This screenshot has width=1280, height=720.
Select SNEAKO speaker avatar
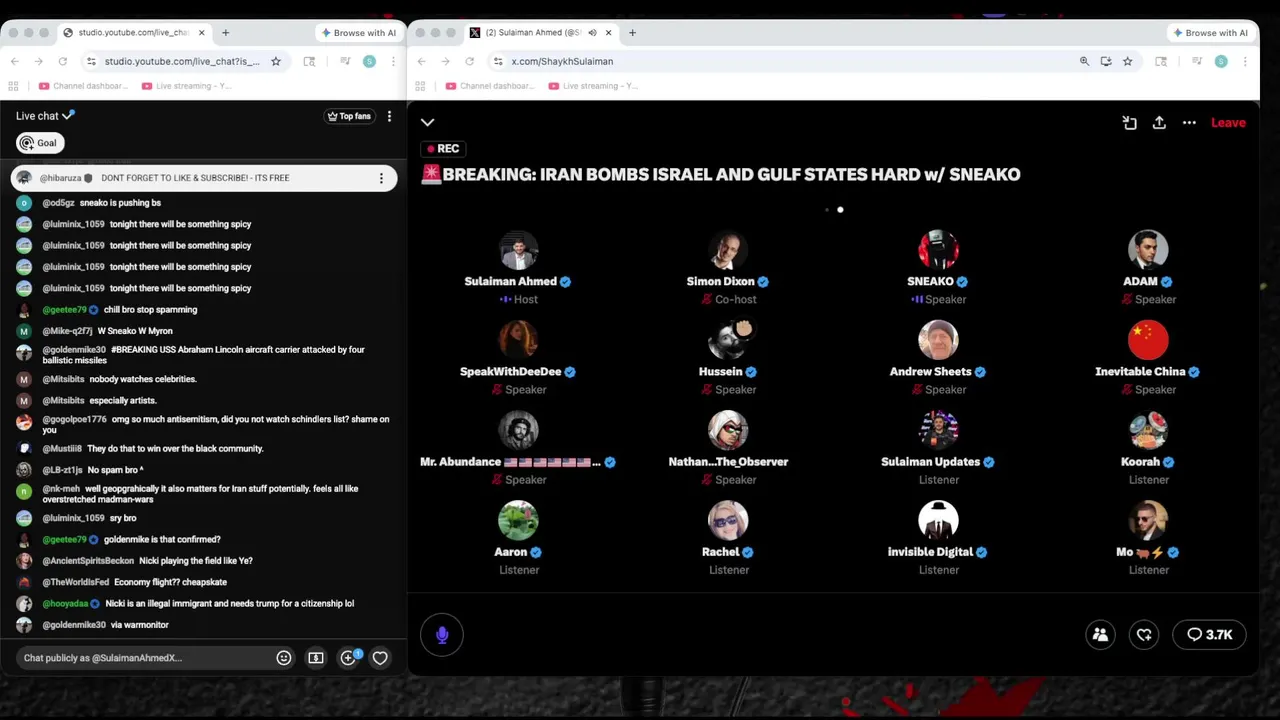click(938, 250)
